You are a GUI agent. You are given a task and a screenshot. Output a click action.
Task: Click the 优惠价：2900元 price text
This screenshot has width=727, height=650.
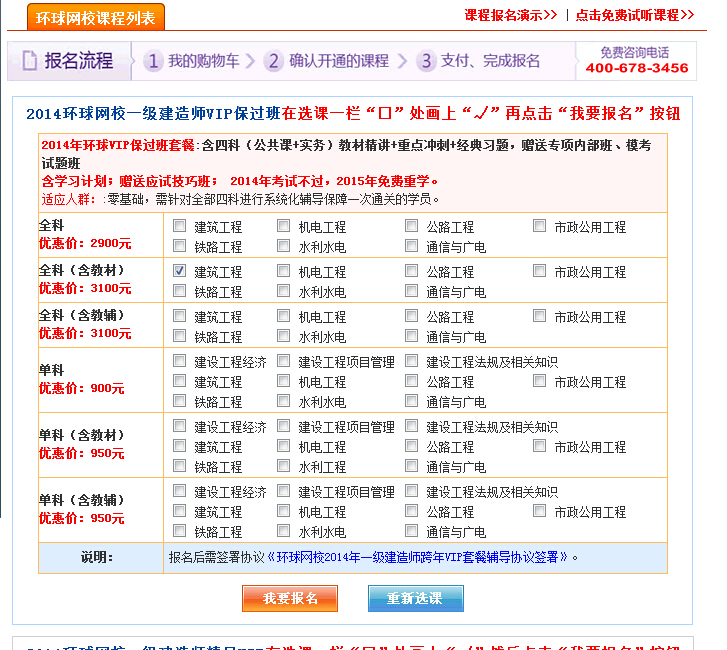click(x=85, y=243)
